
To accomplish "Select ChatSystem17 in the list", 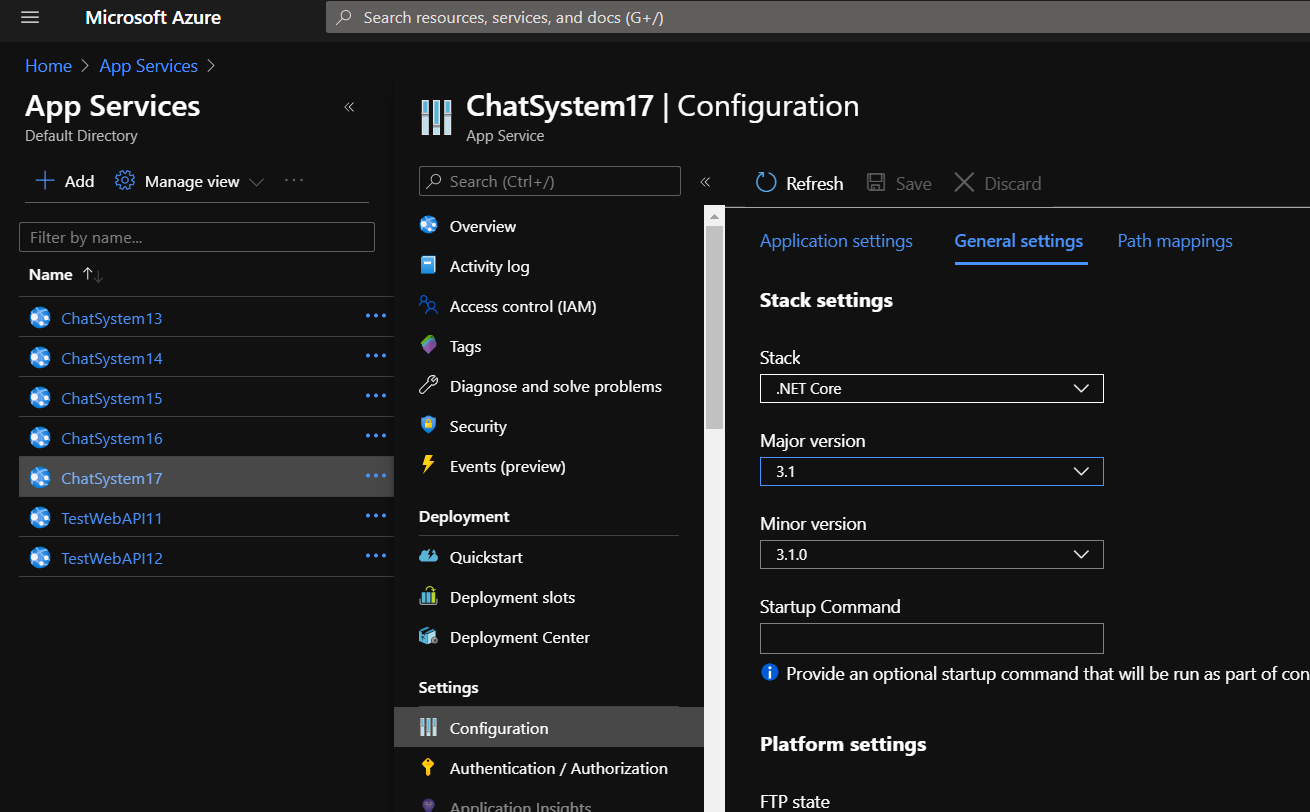I will tap(206, 477).
